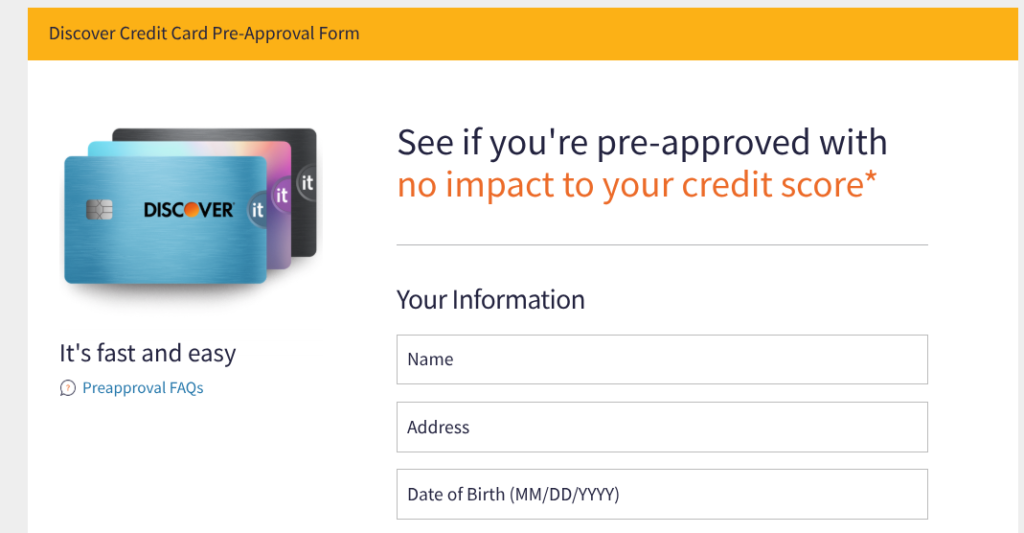Open the Preapproval FAQs link
This screenshot has height=533, width=1024.
[x=142, y=388]
